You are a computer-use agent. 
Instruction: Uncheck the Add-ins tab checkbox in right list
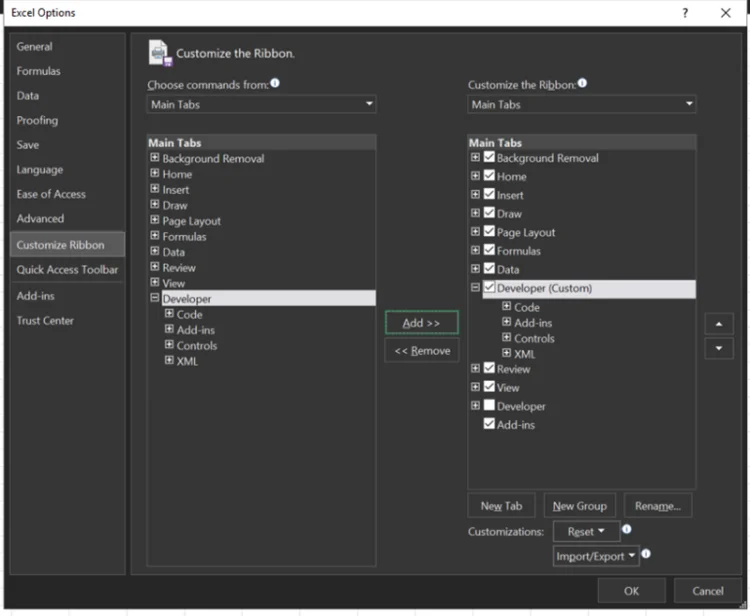[489, 424]
